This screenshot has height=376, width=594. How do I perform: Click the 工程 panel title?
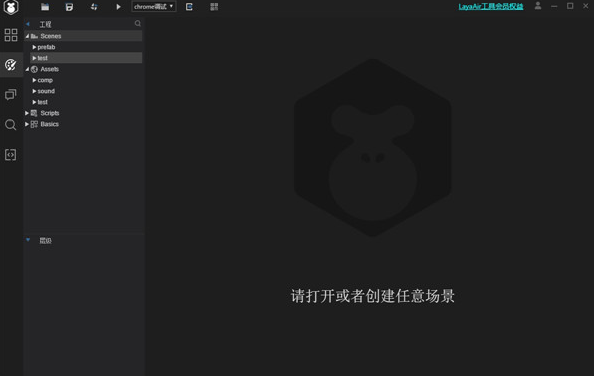click(45, 24)
